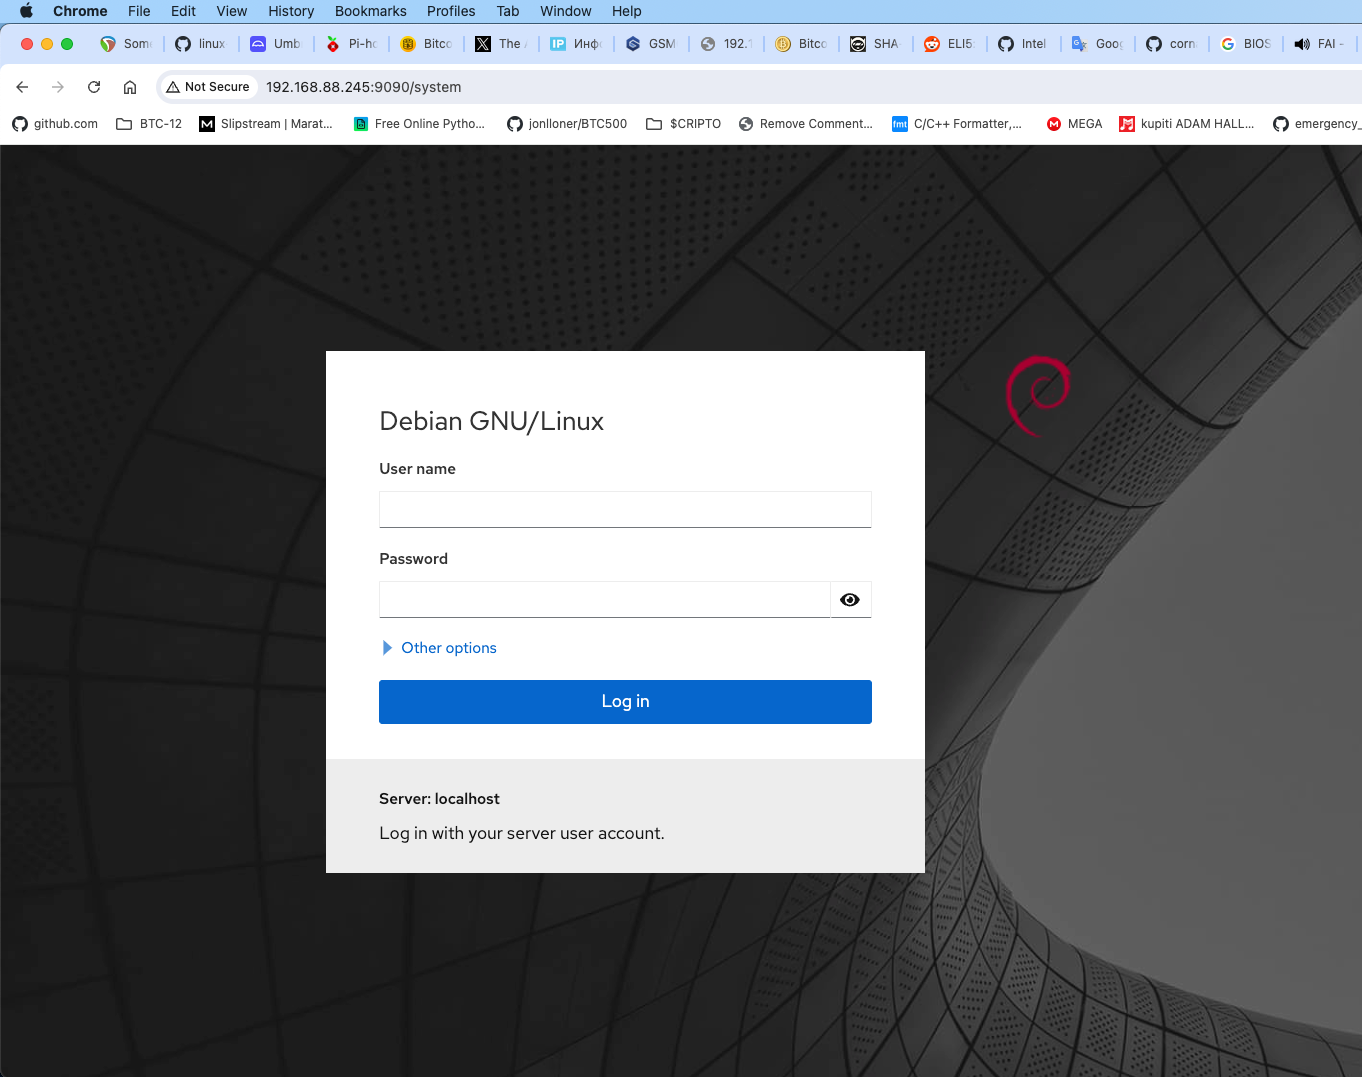
Task: Open the home page icon
Action: pyautogui.click(x=130, y=87)
